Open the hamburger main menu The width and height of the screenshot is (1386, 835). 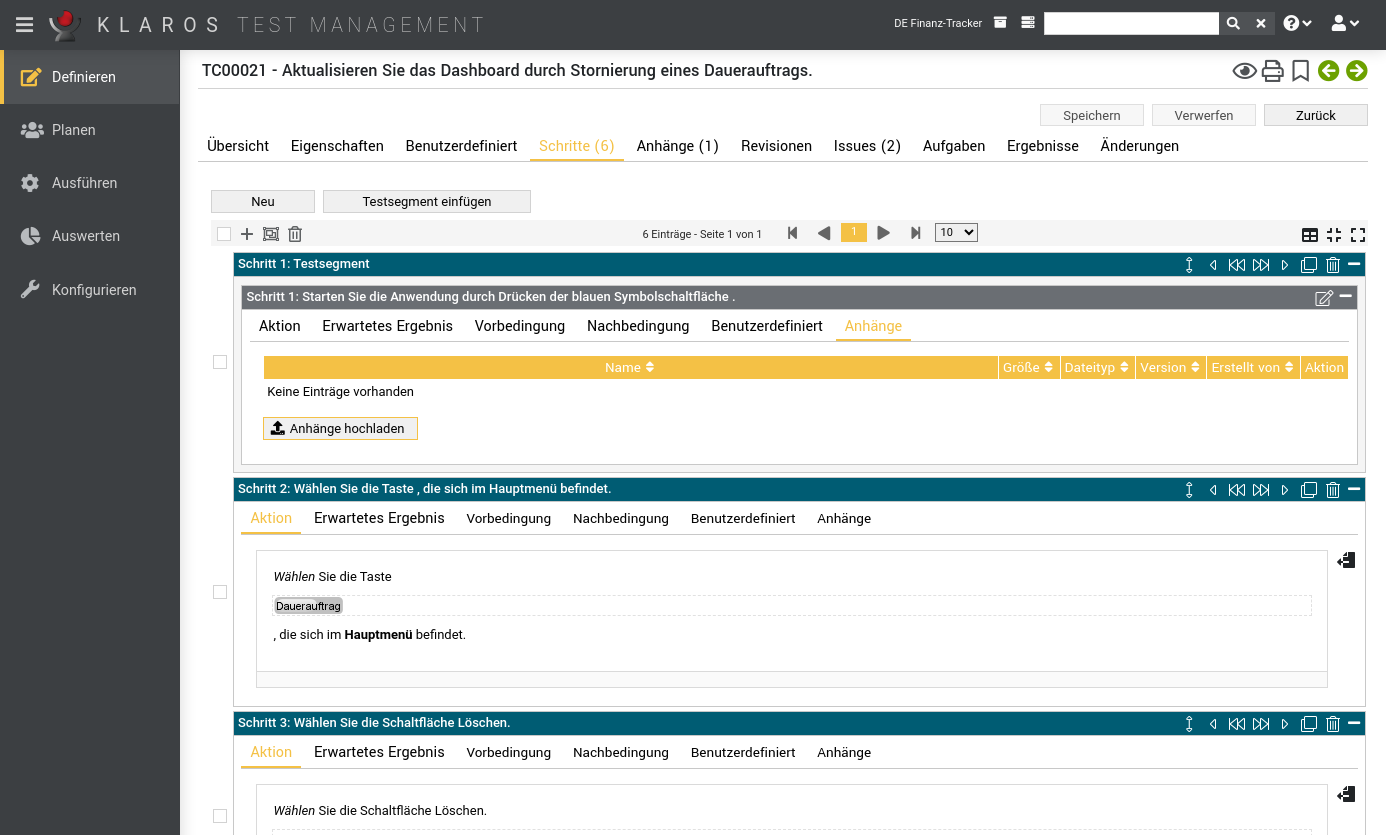click(x=24, y=24)
